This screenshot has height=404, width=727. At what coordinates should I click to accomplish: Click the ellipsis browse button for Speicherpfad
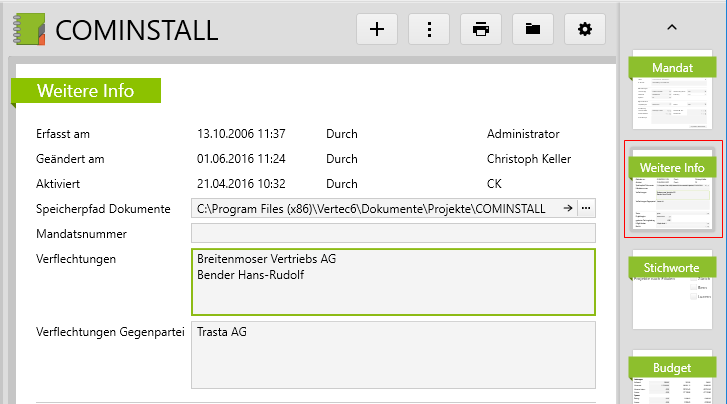pos(586,208)
